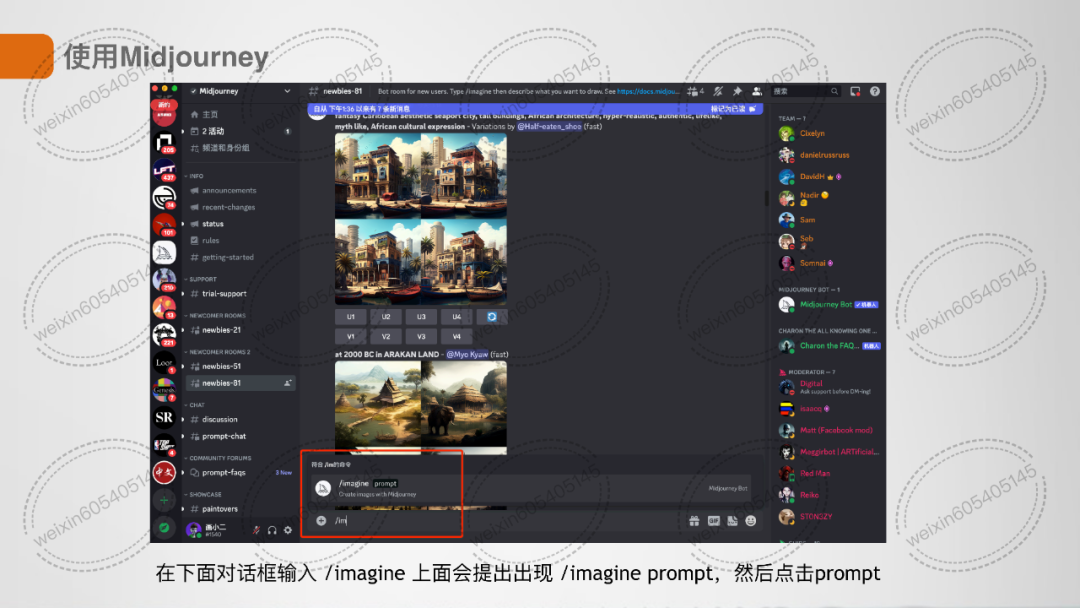1080x608 pixels.
Task: Open the getting-started channel
Action: point(227,257)
